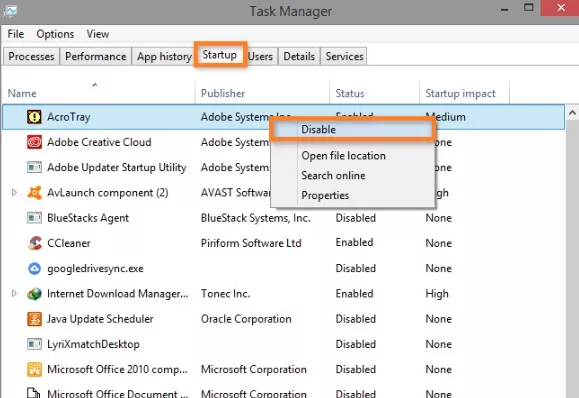The image size is (579, 398).
Task: Choose Disable in the context menu
Action: pos(353,130)
